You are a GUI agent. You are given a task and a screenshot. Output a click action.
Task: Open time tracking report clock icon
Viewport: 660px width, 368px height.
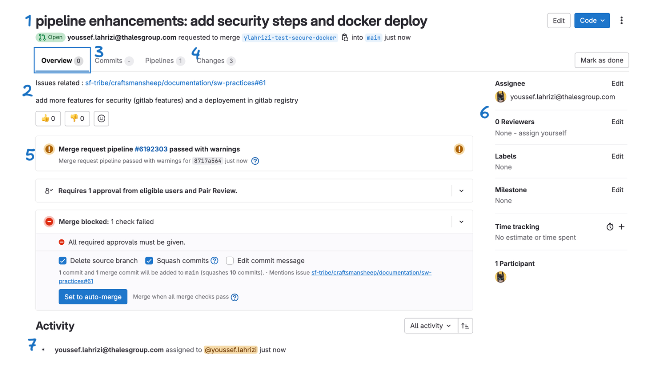(609, 227)
